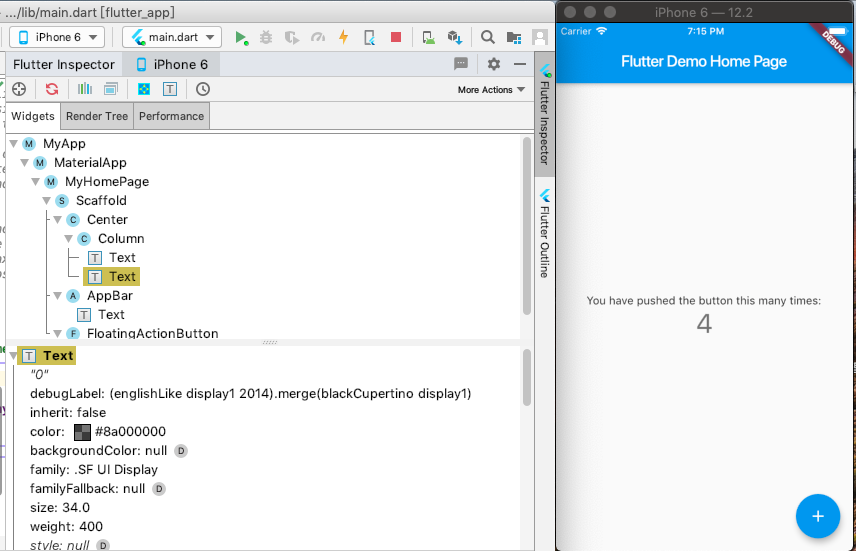Image resolution: width=856 pixels, height=551 pixels.
Task: Toggle Select Widget Mode crosshair icon
Action: (19, 89)
